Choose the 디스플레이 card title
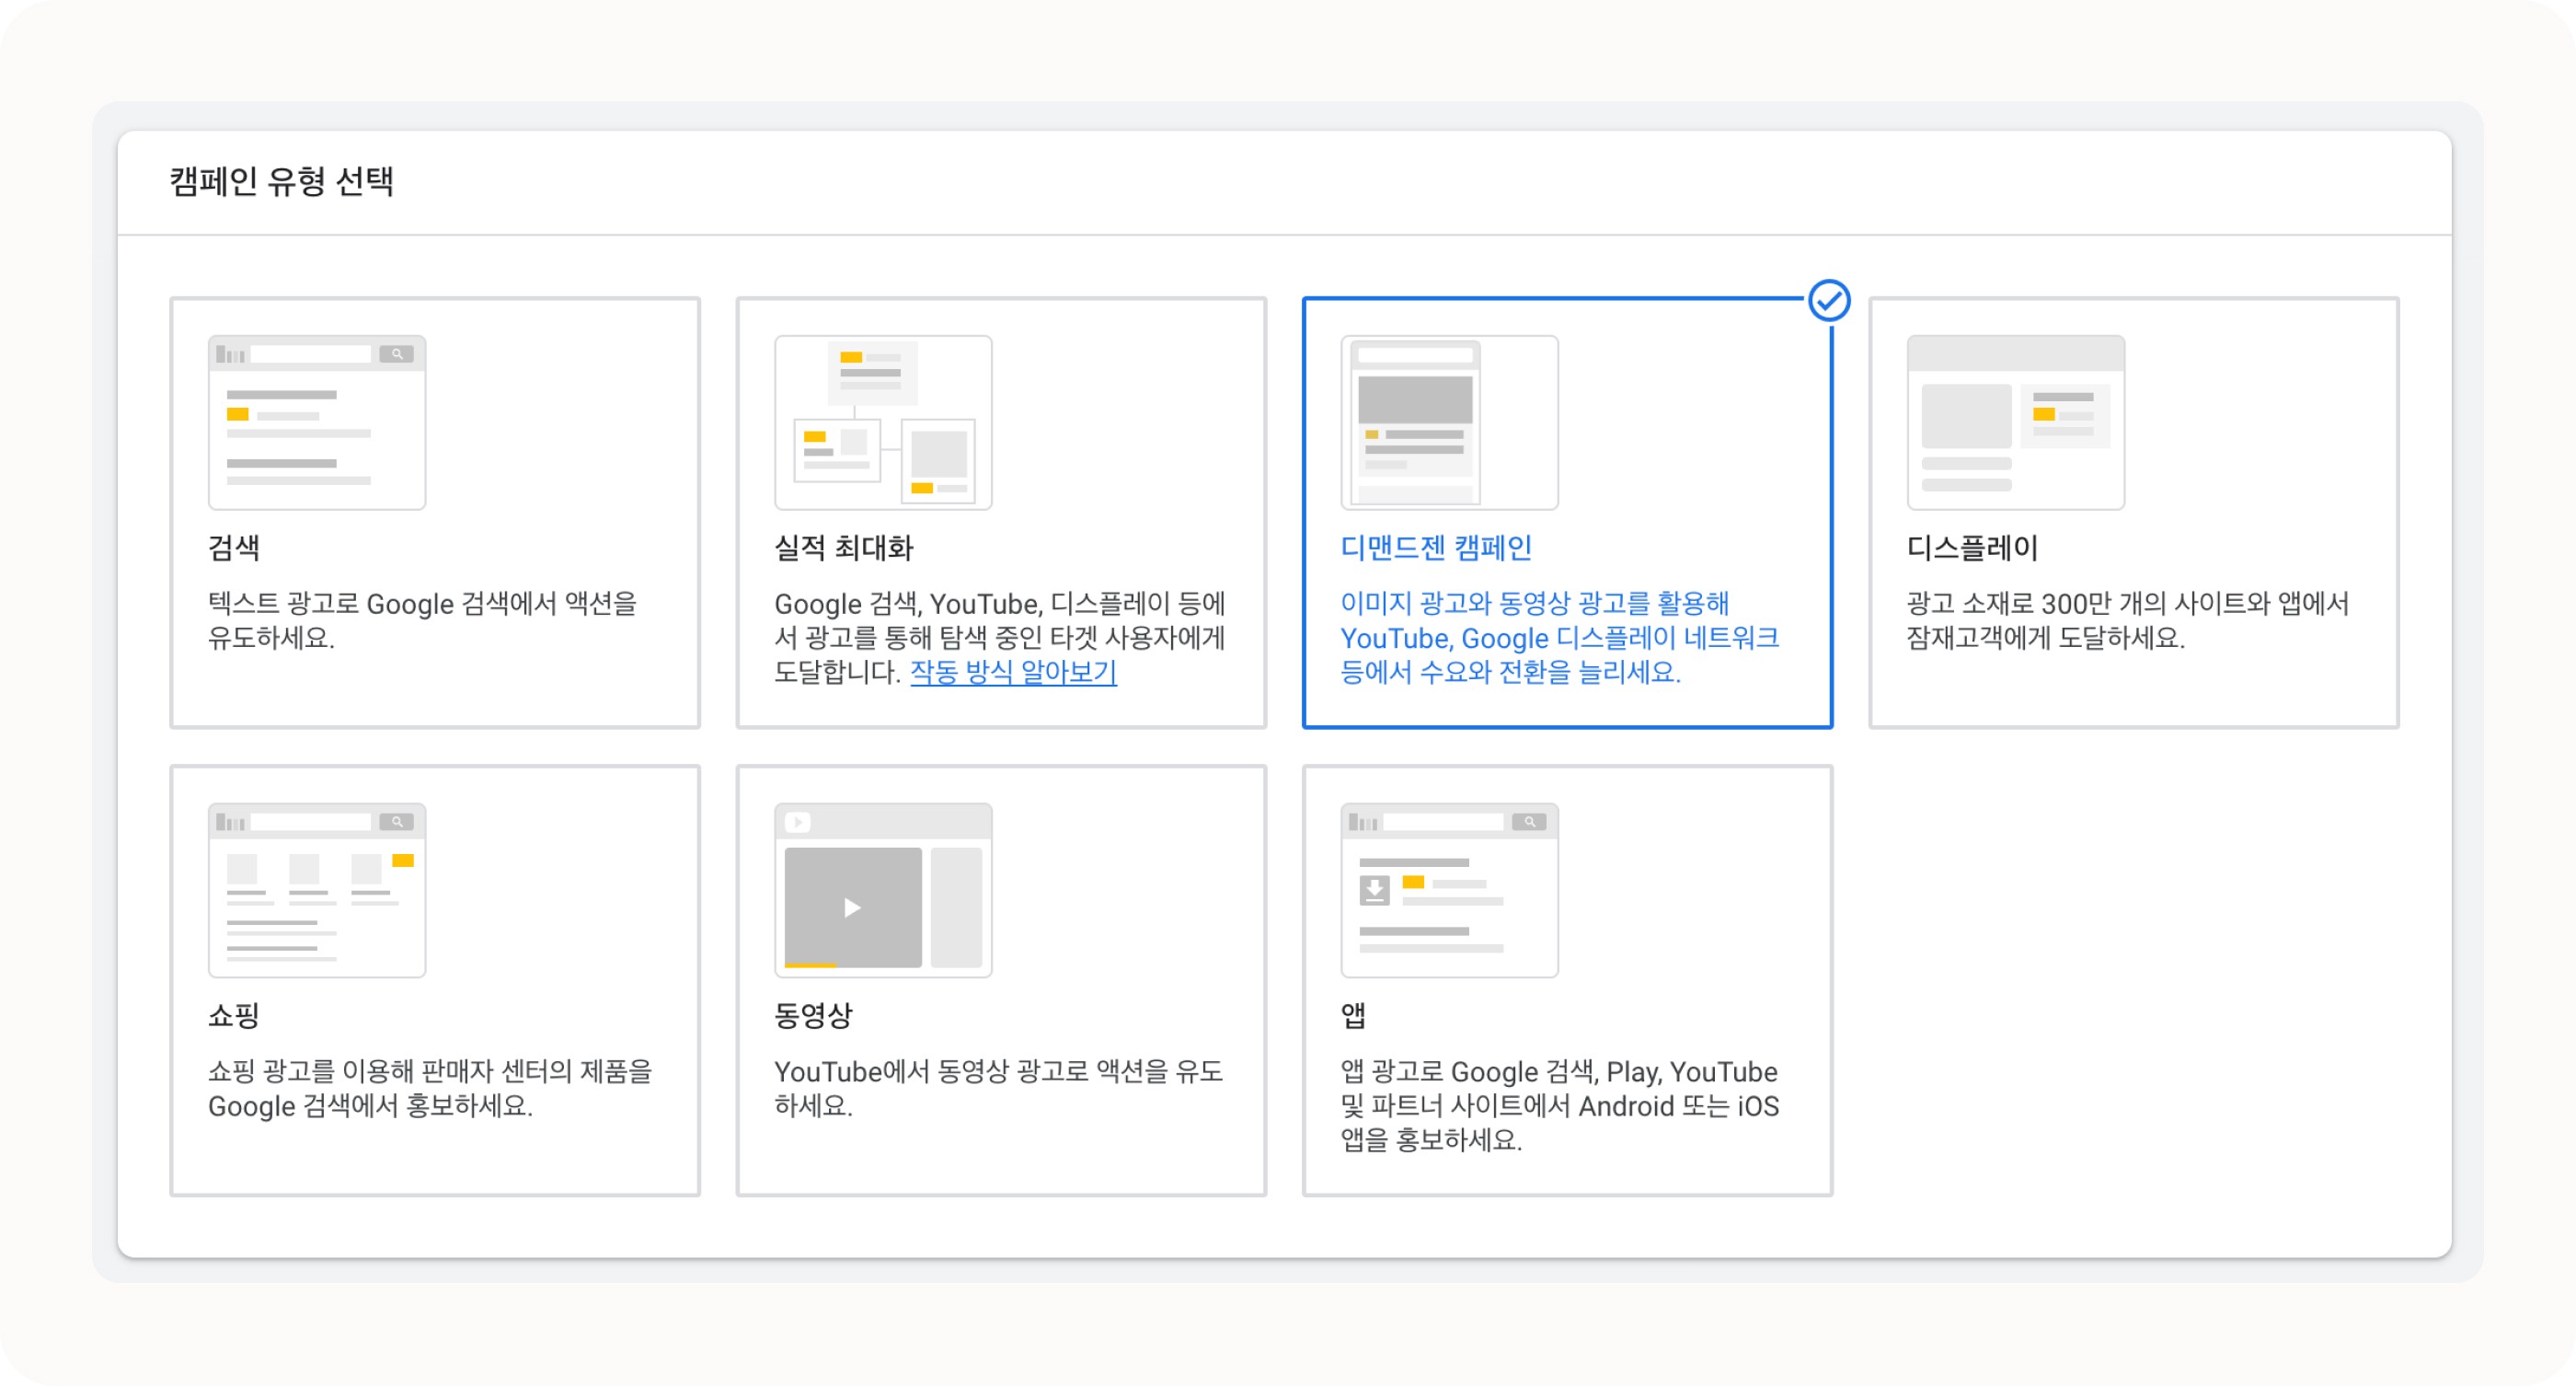The image size is (2576, 1386). click(x=1972, y=547)
